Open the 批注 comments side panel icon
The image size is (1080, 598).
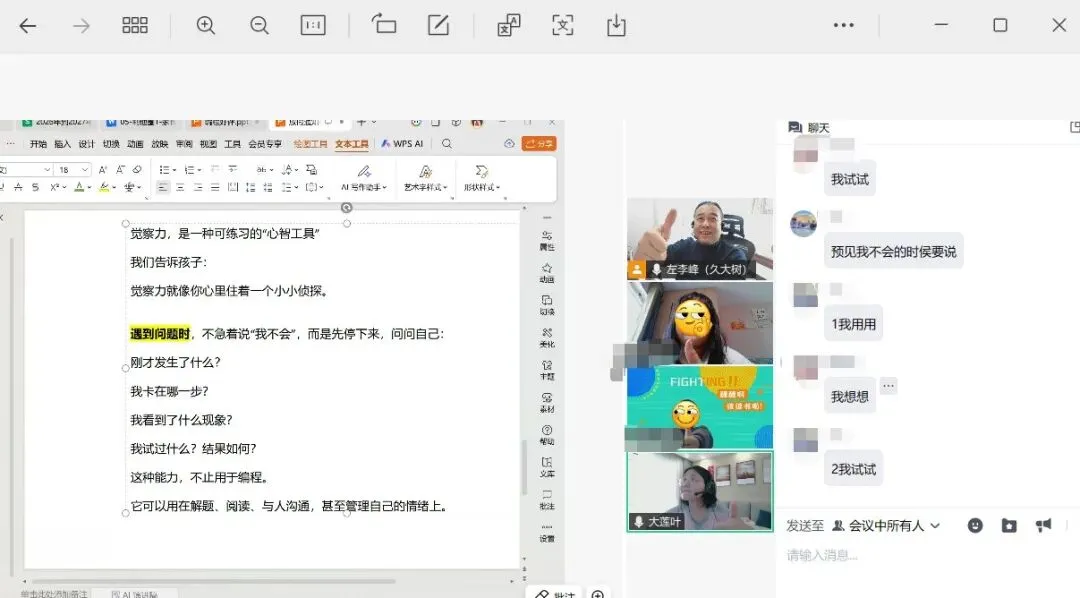(547, 499)
